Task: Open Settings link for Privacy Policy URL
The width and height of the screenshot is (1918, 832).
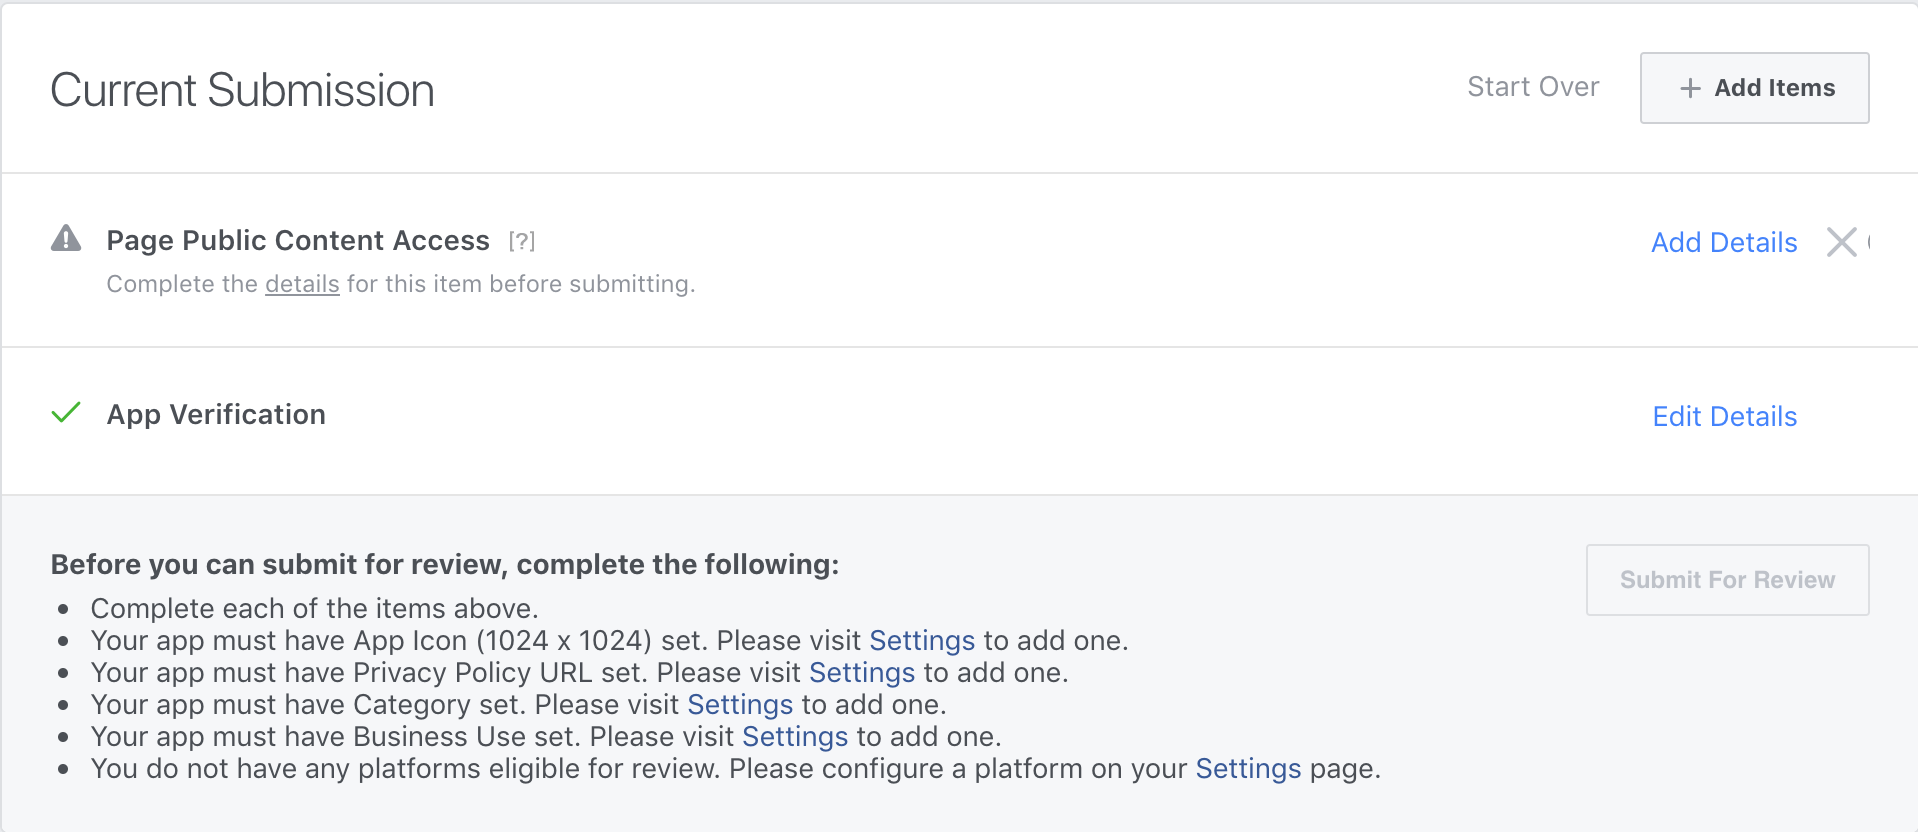Action: coord(861,672)
